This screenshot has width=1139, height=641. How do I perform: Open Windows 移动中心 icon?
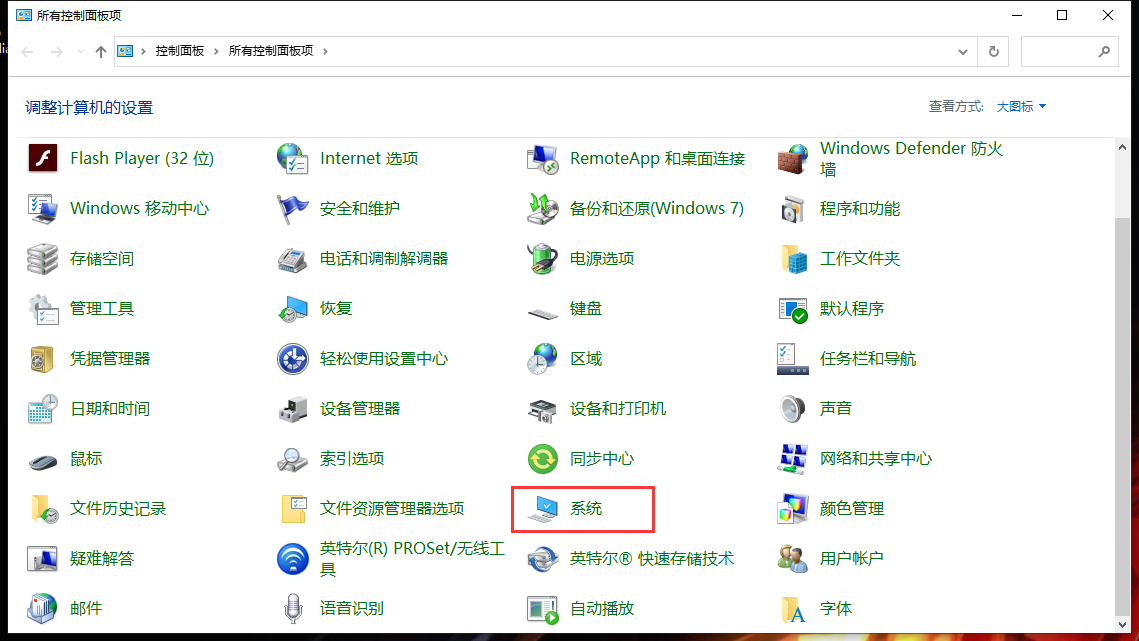(43, 208)
